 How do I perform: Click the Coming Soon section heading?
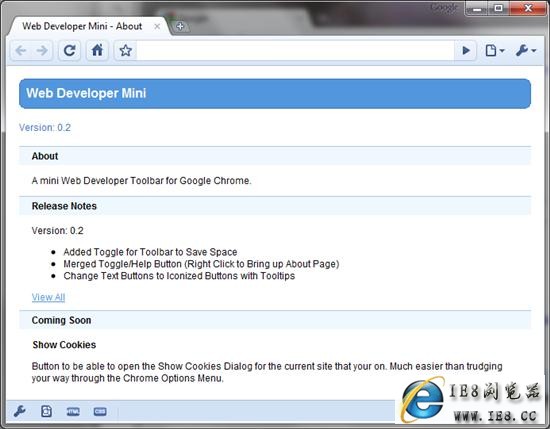61,320
